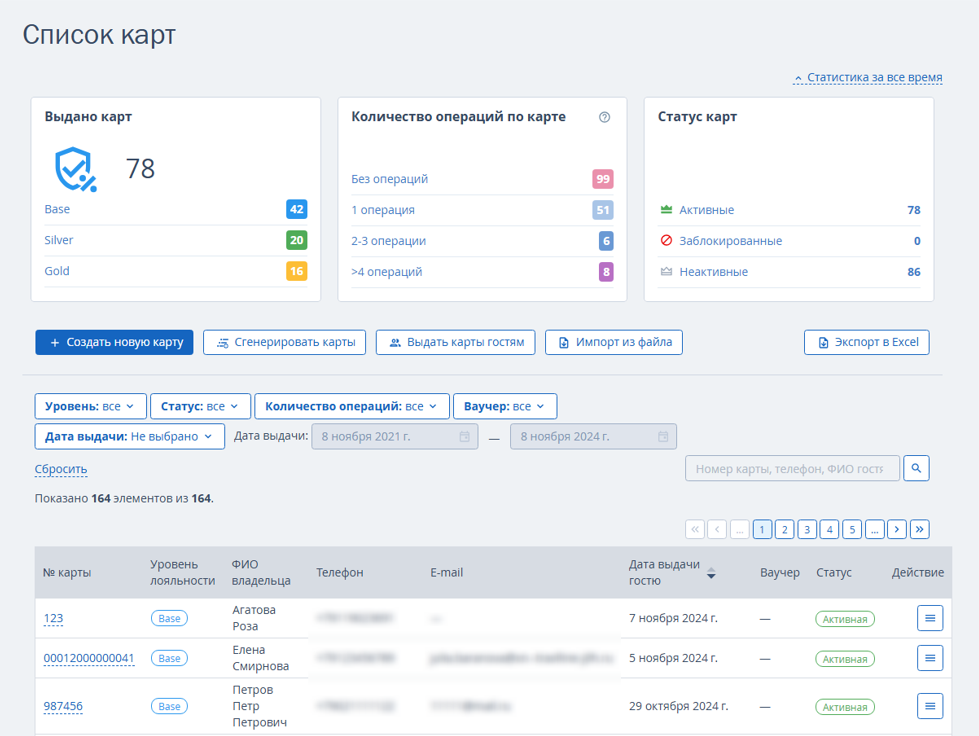The image size is (979, 736).
Task: Sort by Дата выдачи гостю arrow icon
Action: coord(711,572)
